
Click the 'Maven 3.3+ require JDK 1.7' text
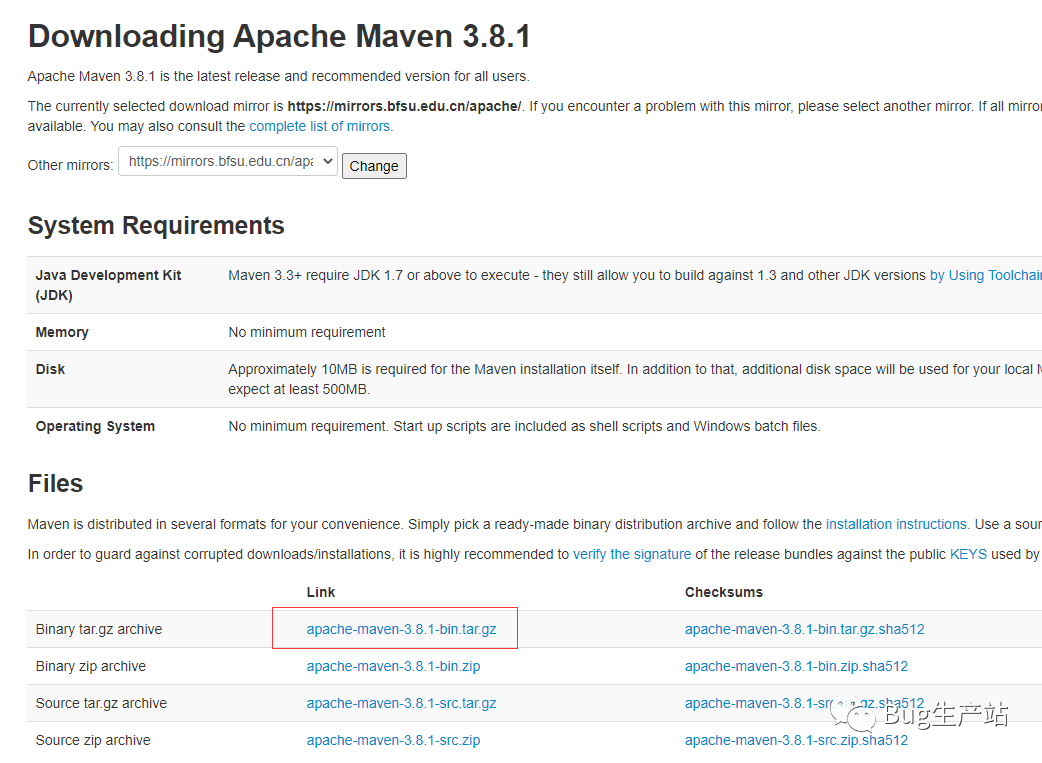tap(316, 275)
